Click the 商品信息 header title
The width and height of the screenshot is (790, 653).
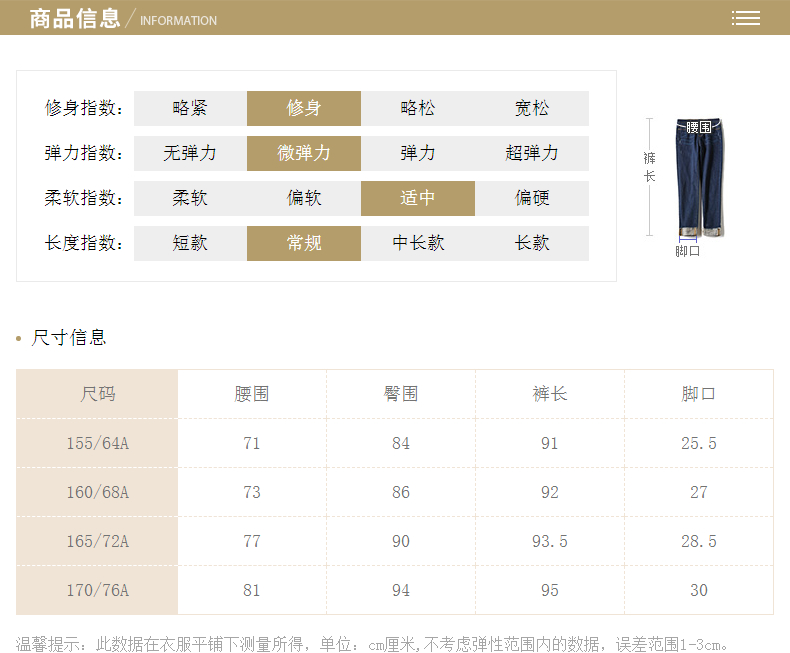pos(75,18)
